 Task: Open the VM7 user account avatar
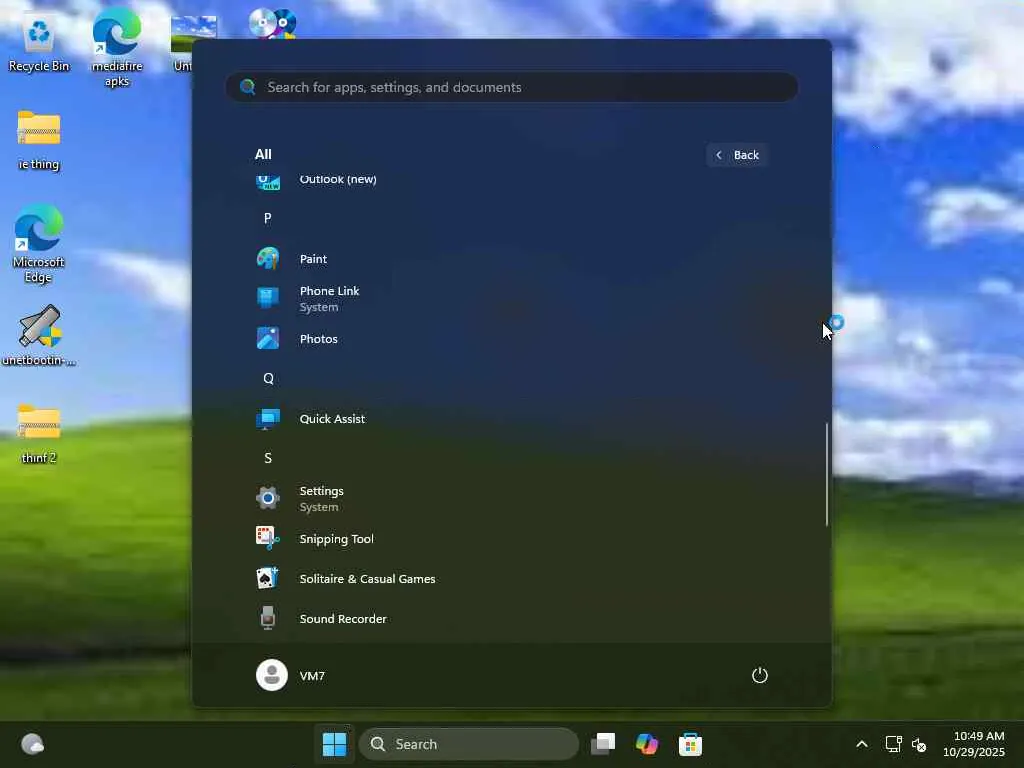[x=272, y=675]
